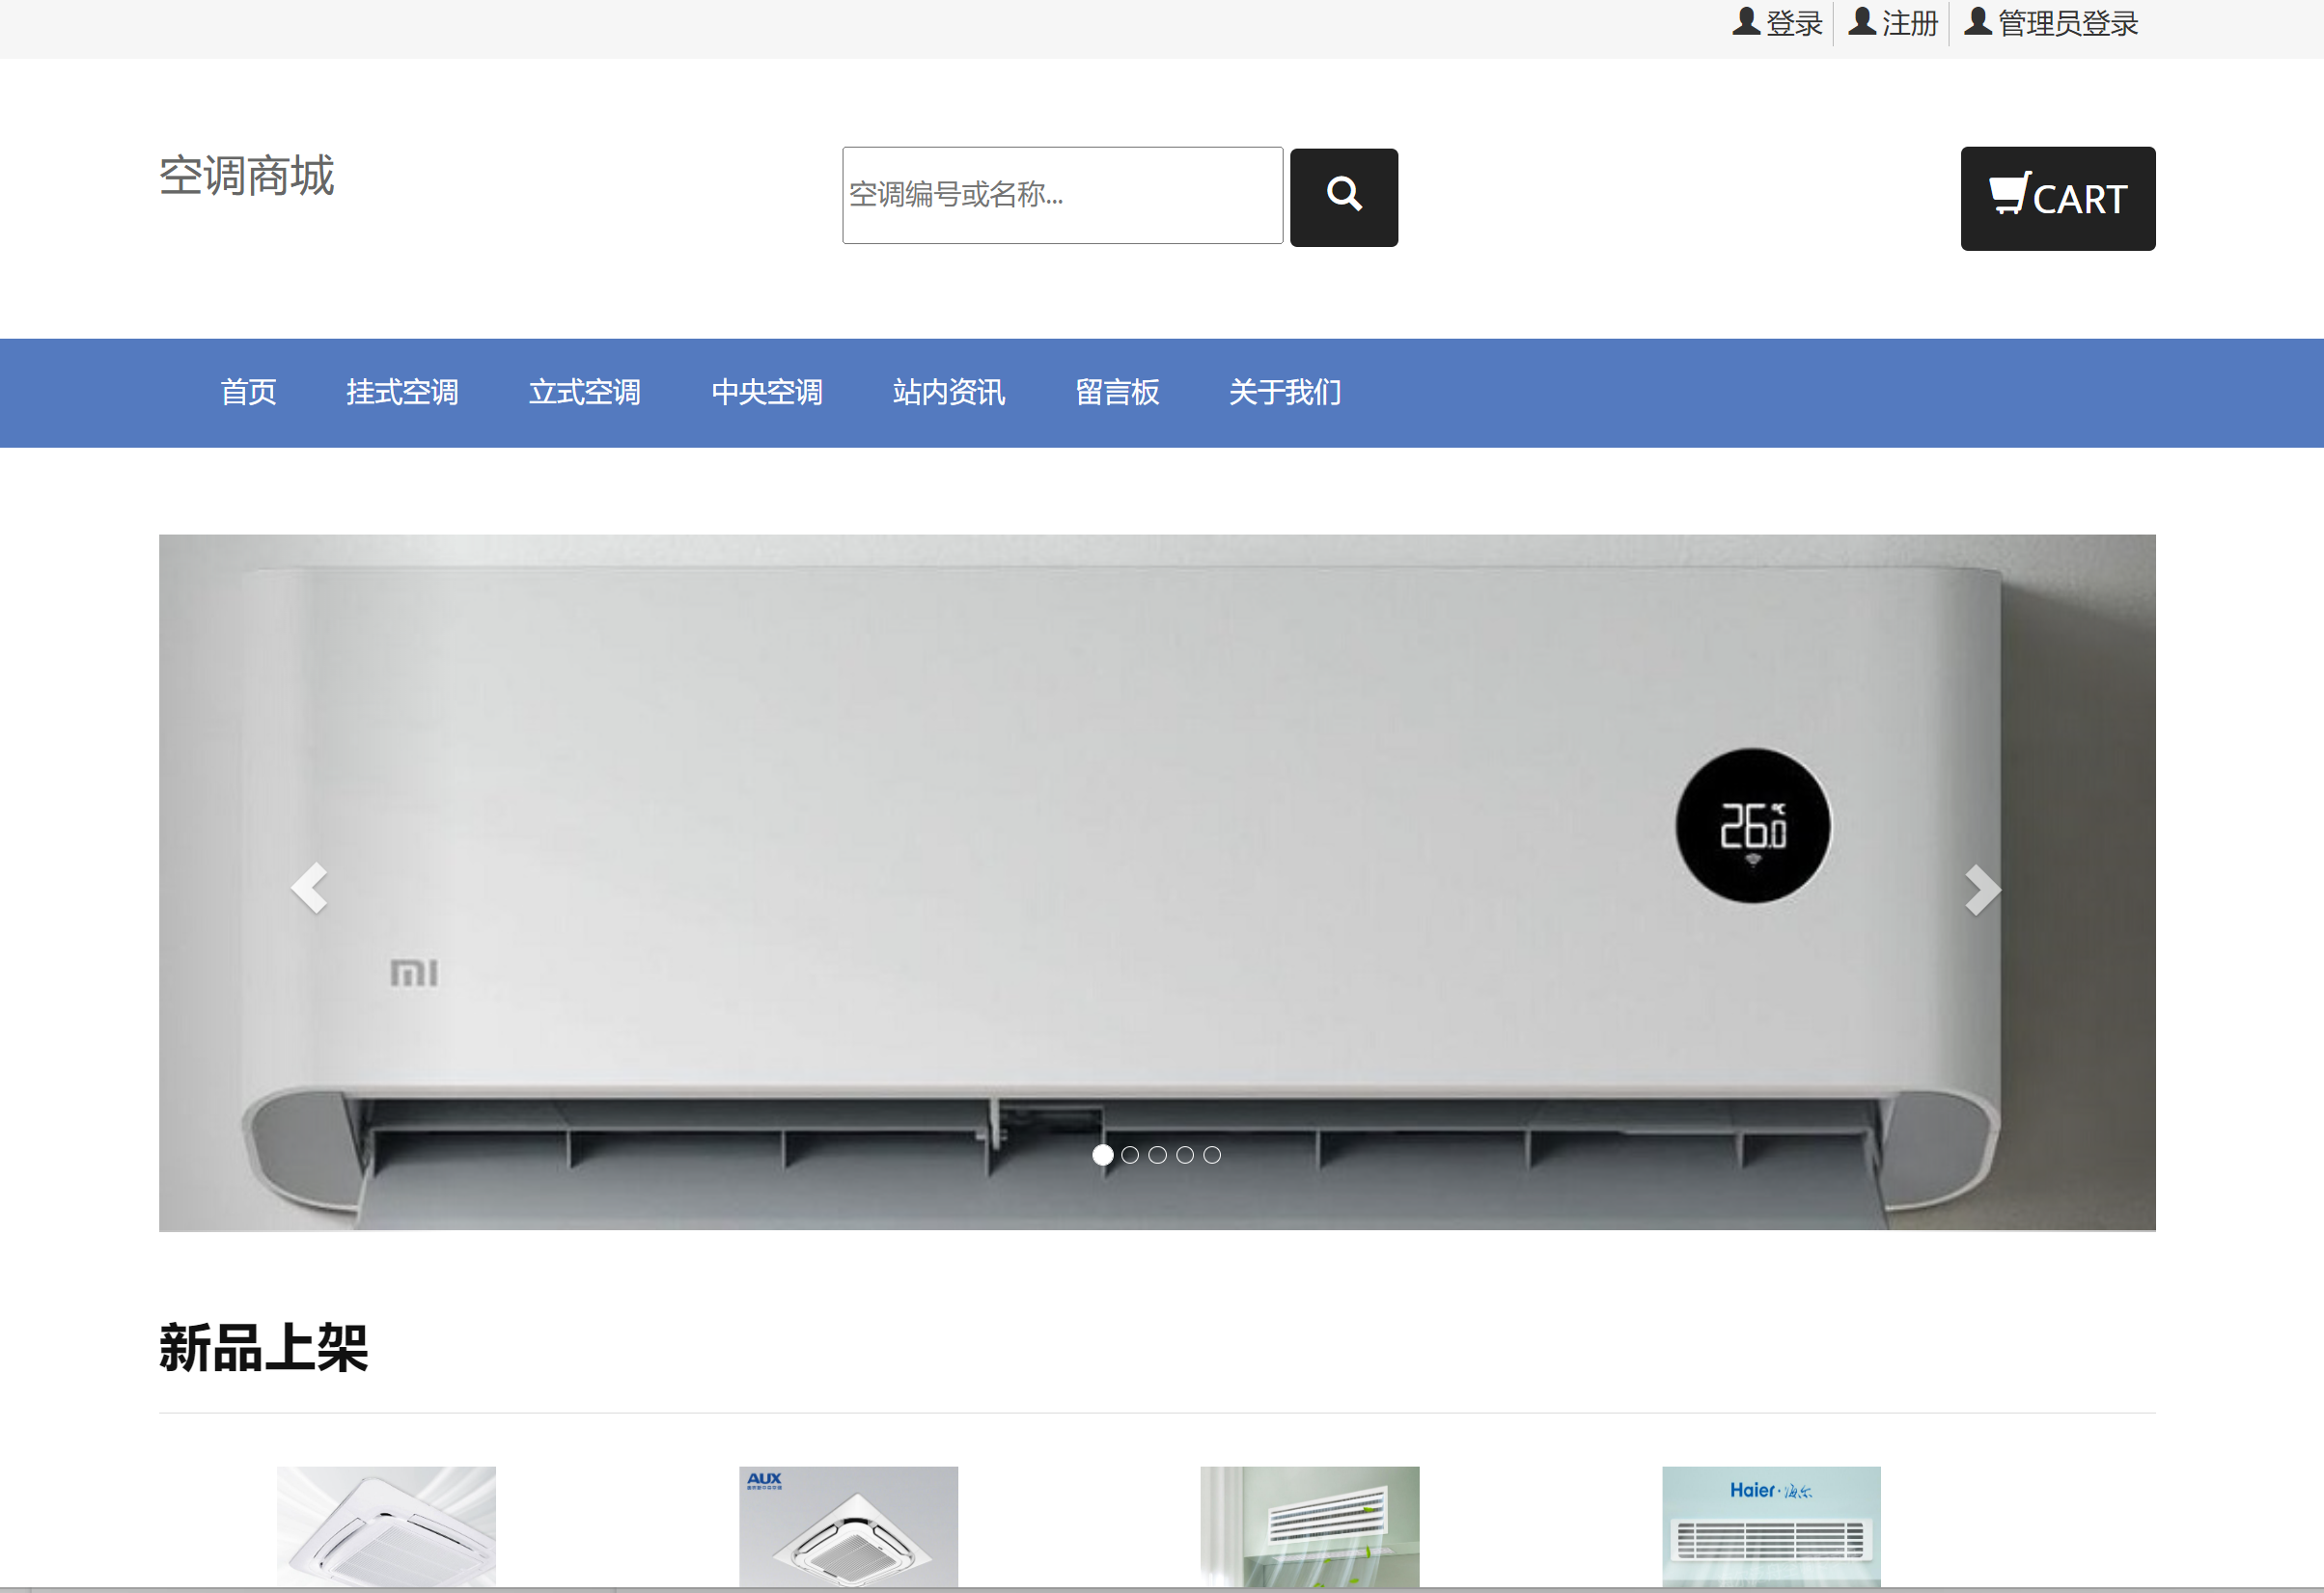2324x1593 pixels.
Task: Open the 留言板 message board
Action: click(x=1117, y=392)
